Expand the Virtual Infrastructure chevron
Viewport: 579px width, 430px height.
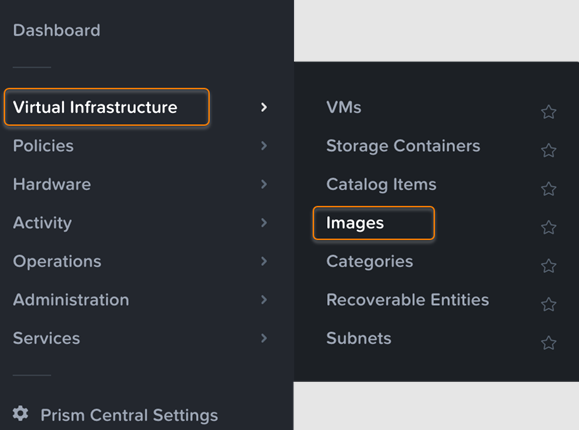click(264, 108)
